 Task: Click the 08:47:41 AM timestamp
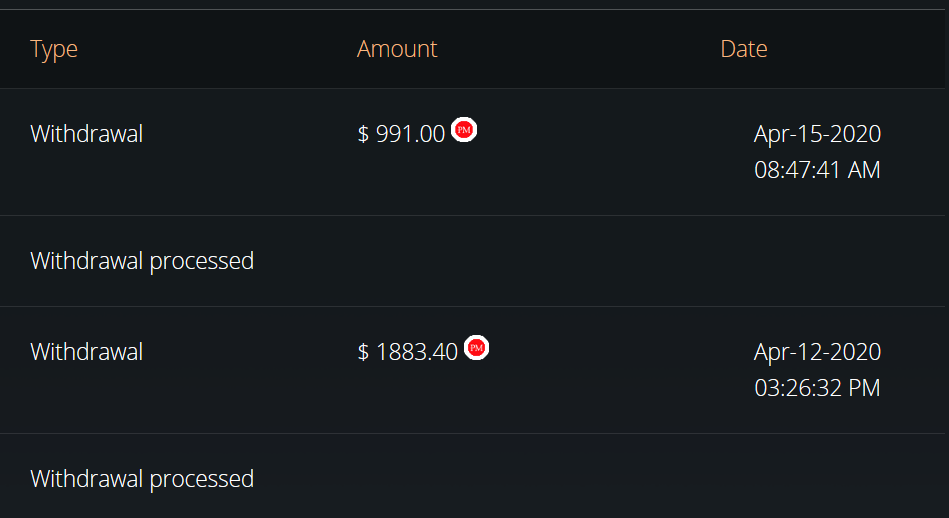click(x=817, y=170)
